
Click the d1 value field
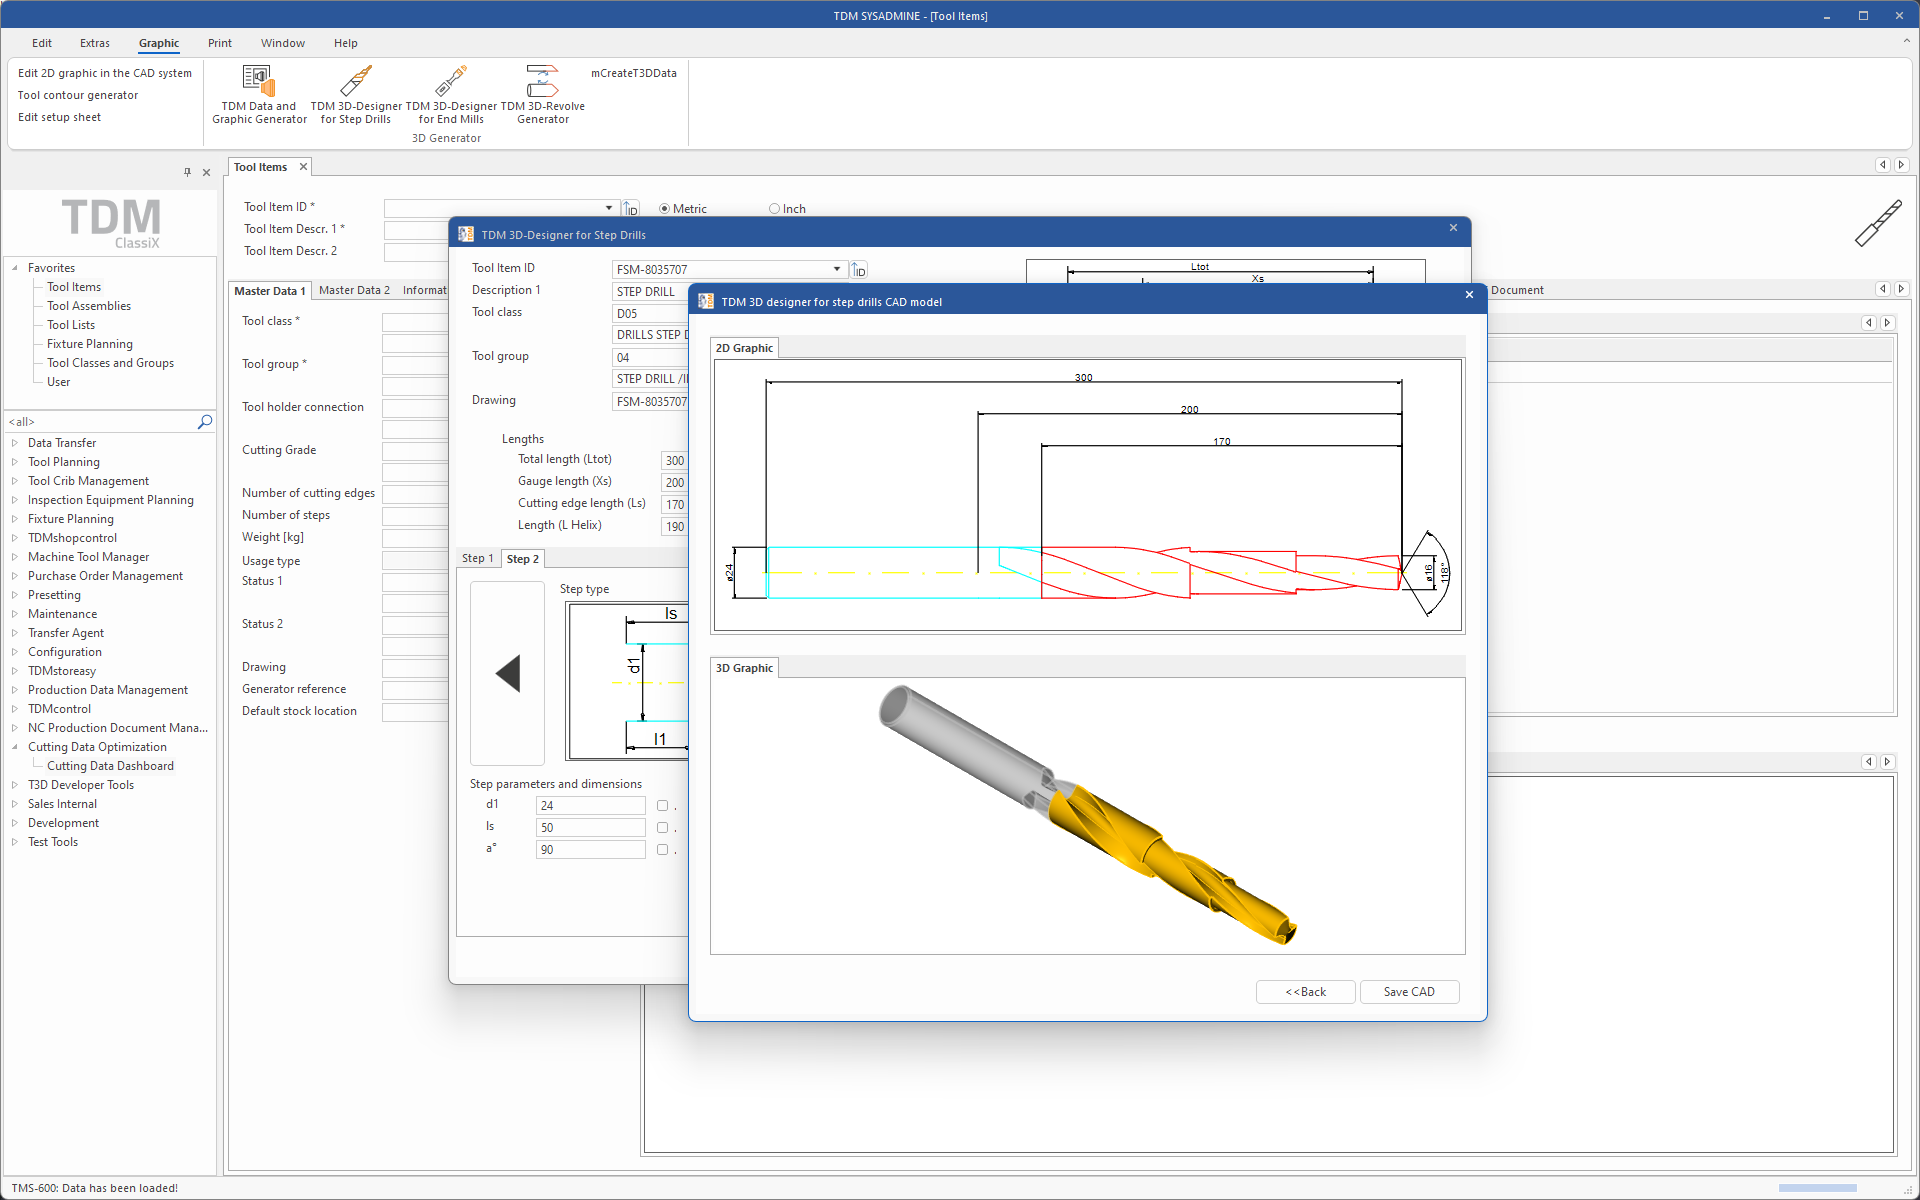tap(591, 806)
